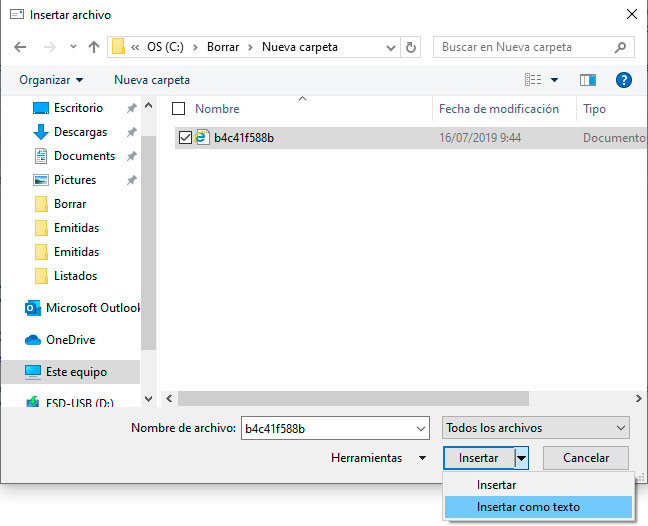This screenshot has width=648, height=526.
Task: Select Este equipo in the navigation tree
Action: (x=75, y=372)
